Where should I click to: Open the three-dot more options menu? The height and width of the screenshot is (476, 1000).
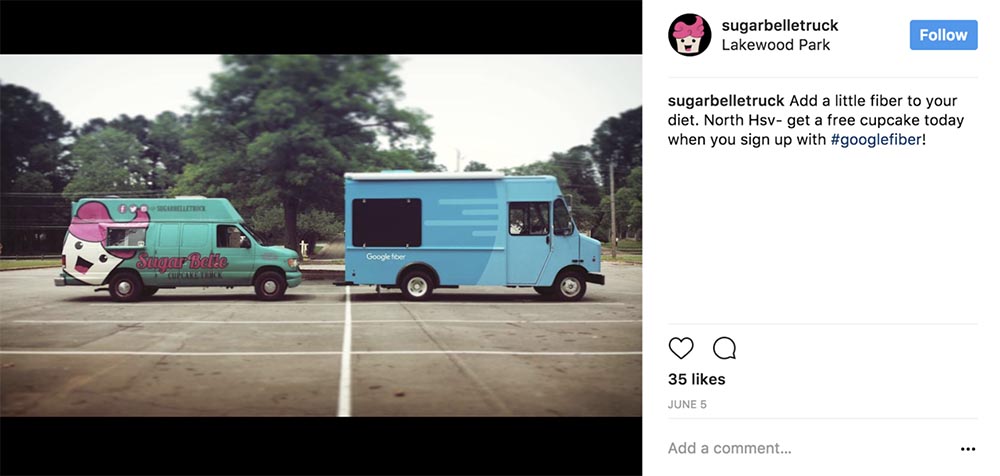(x=967, y=449)
